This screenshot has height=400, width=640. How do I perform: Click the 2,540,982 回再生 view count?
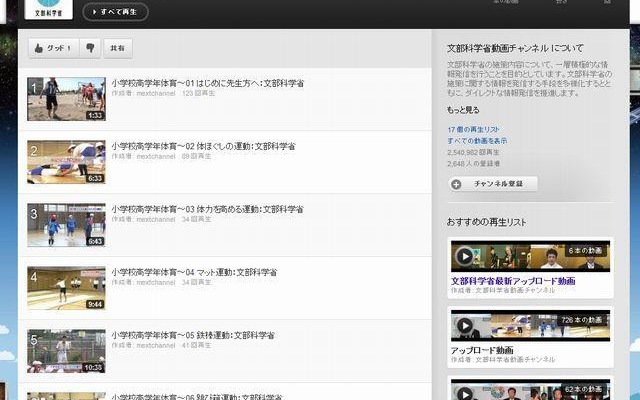click(473, 152)
